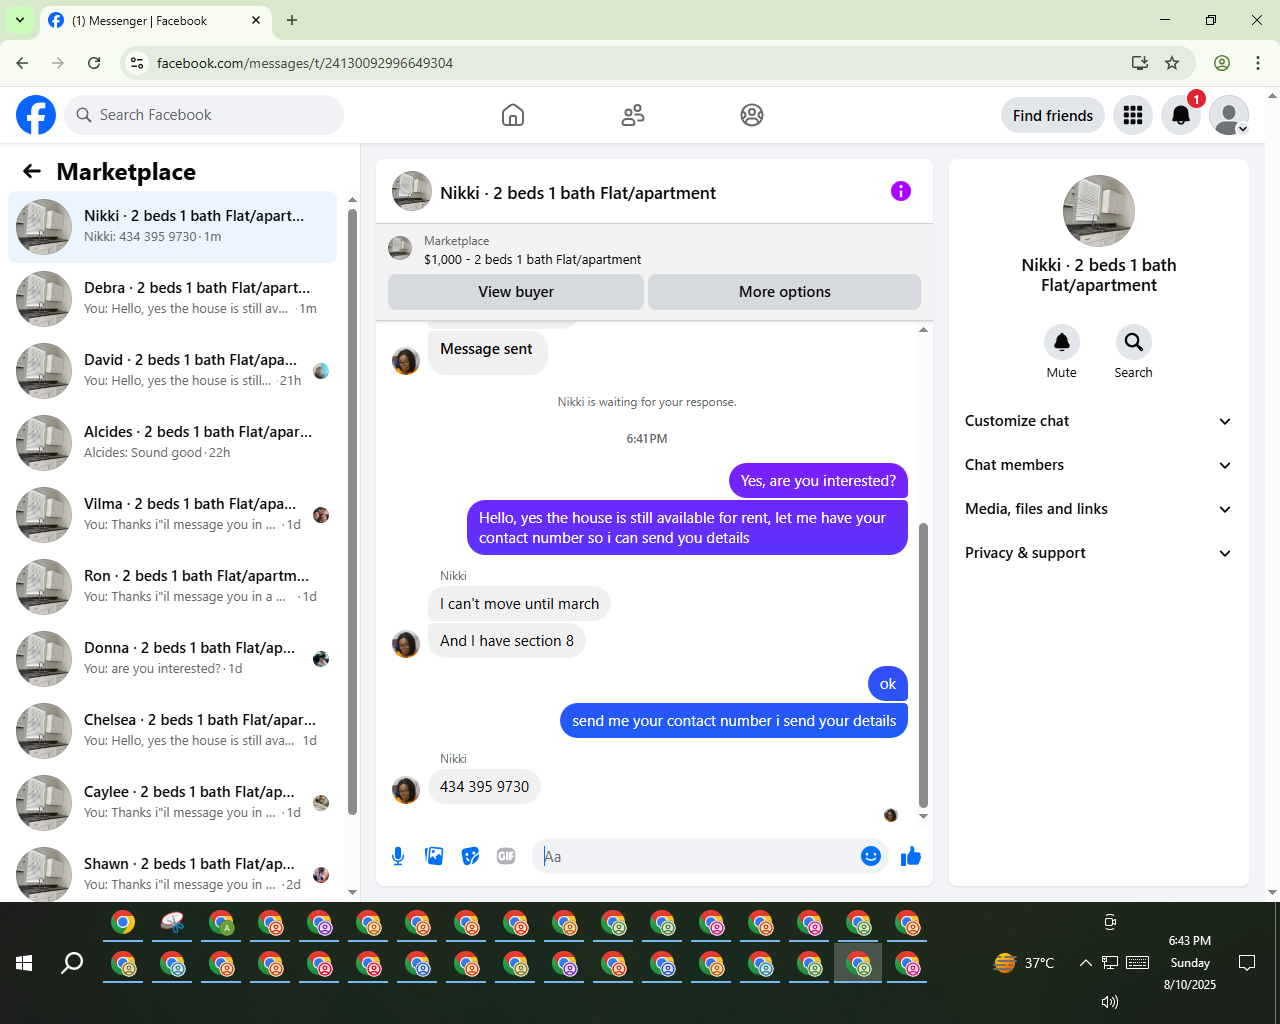Send a voice clip with microphone icon
This screenshot has height=1024, width=1280.
pos(398,856)
